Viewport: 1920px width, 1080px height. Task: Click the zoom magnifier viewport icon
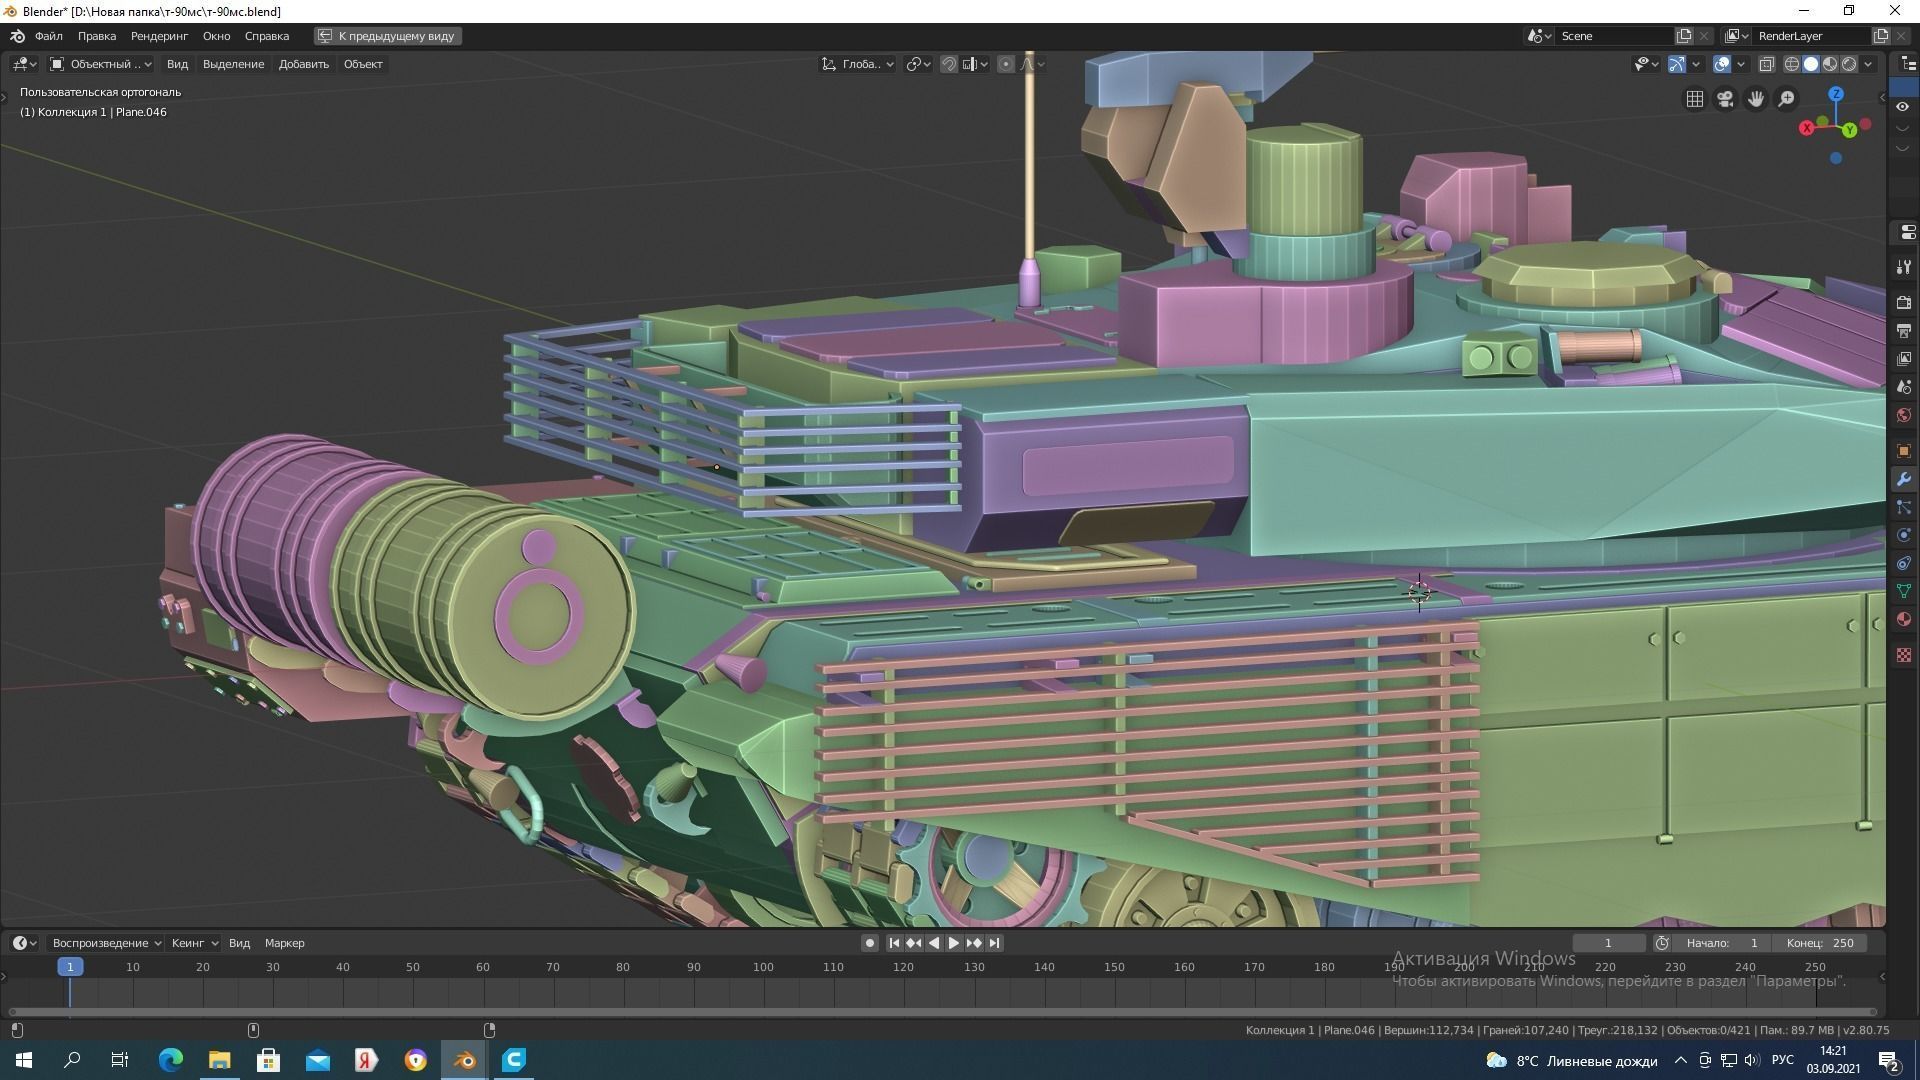(x=1786, y=99)
